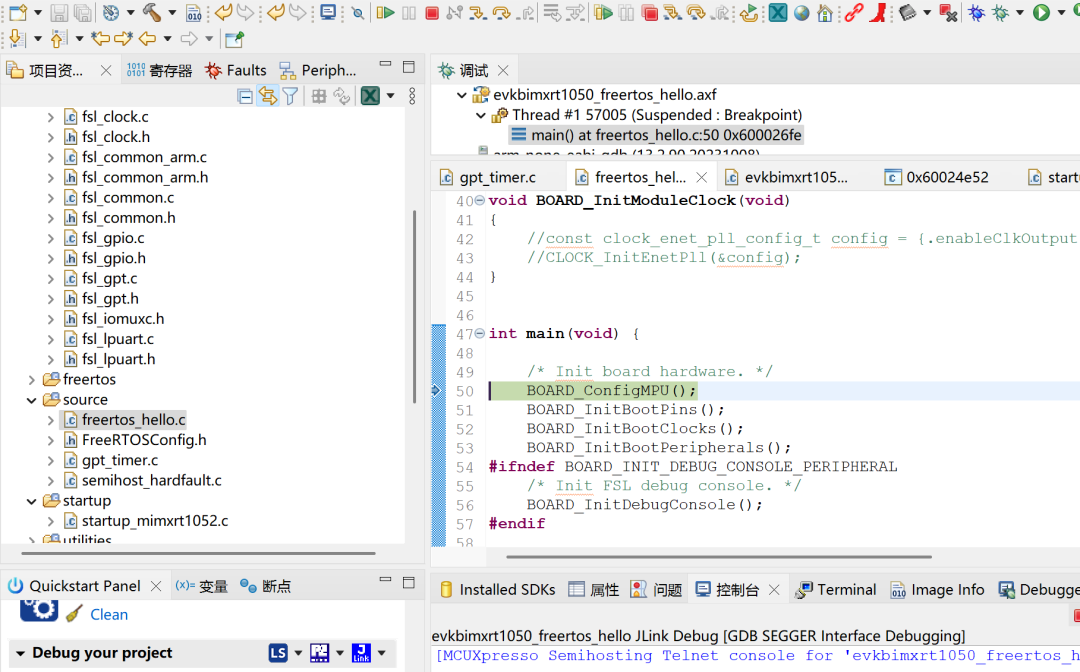Select semihost_hardfault.c file
The height and width of the screenshot is (672, 1080).
152,481
